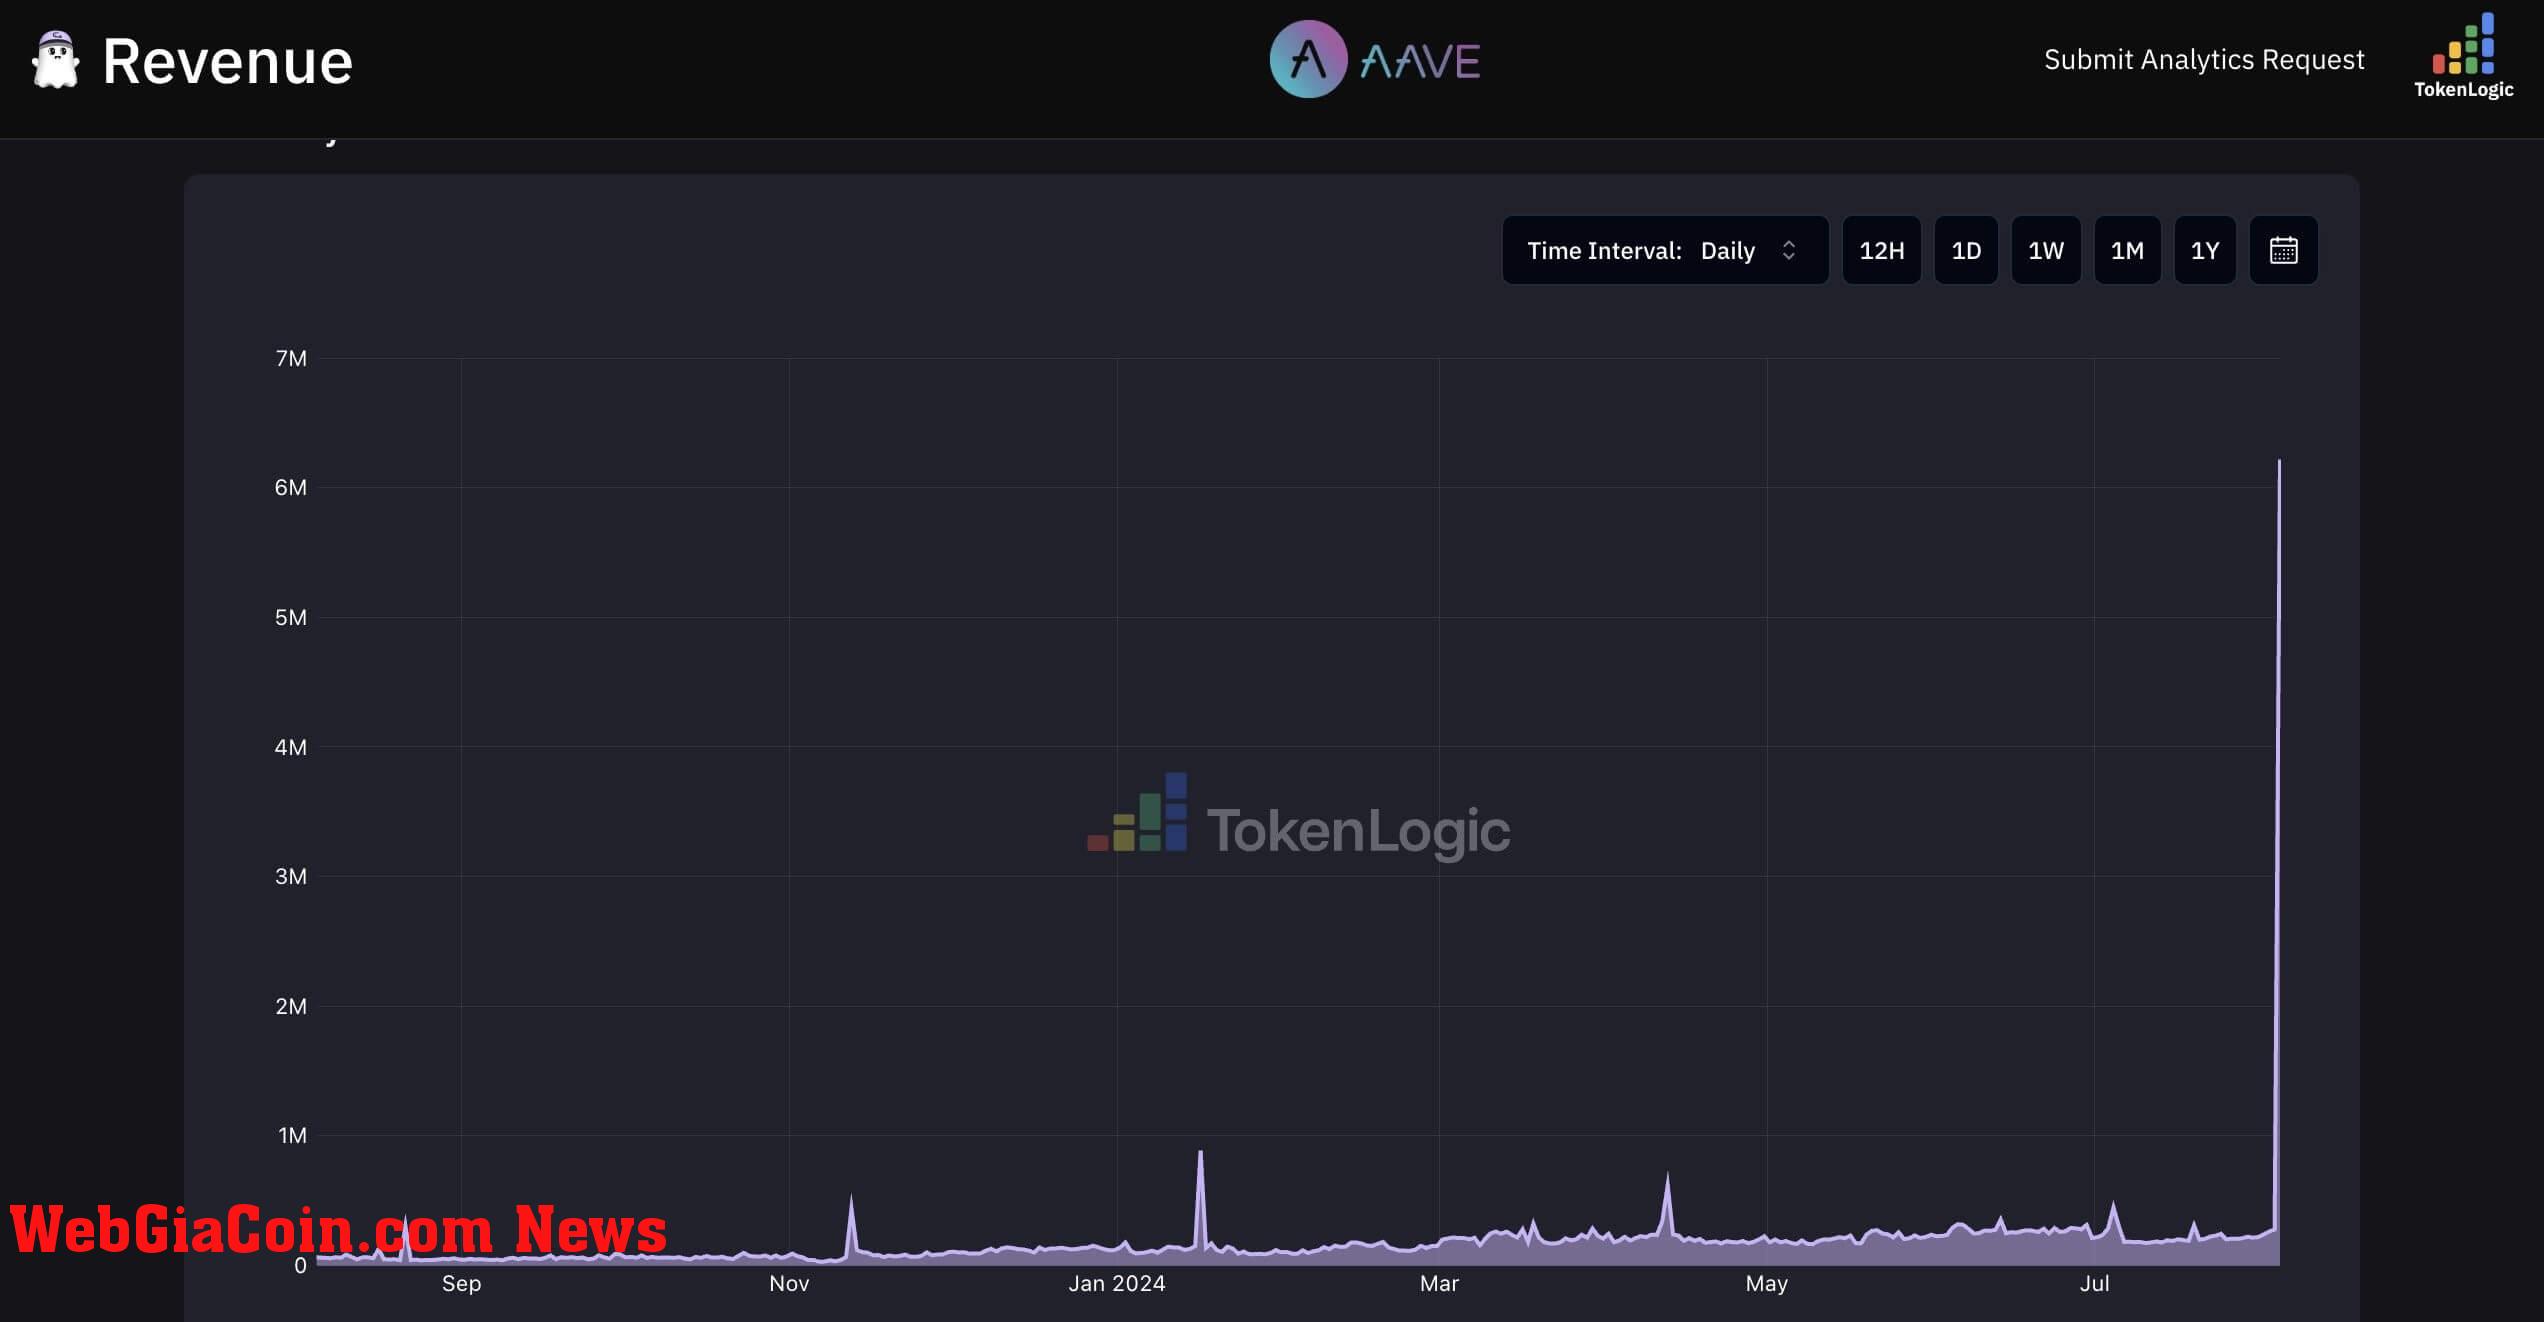Viewport: 2544px width, 1322px height.
Task: Open the calendar date picker icon
Action: click(x=2283, y=250)
